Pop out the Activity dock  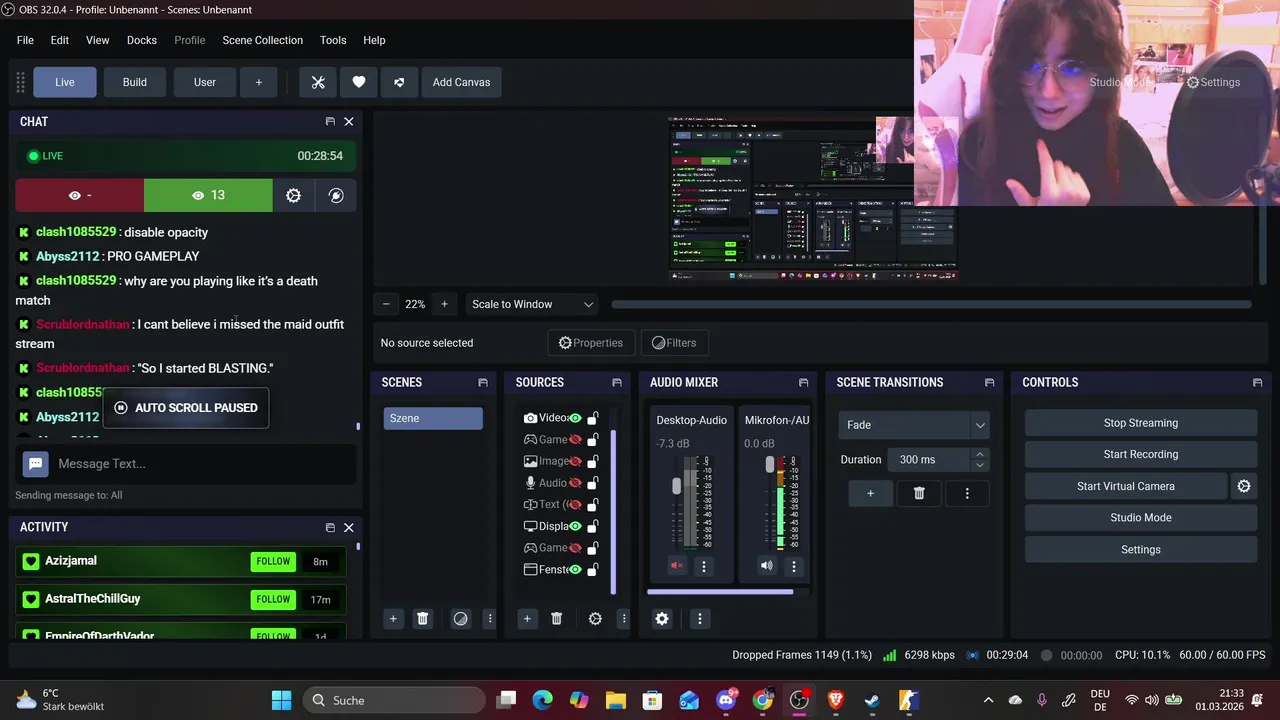(x=330, y=527)
